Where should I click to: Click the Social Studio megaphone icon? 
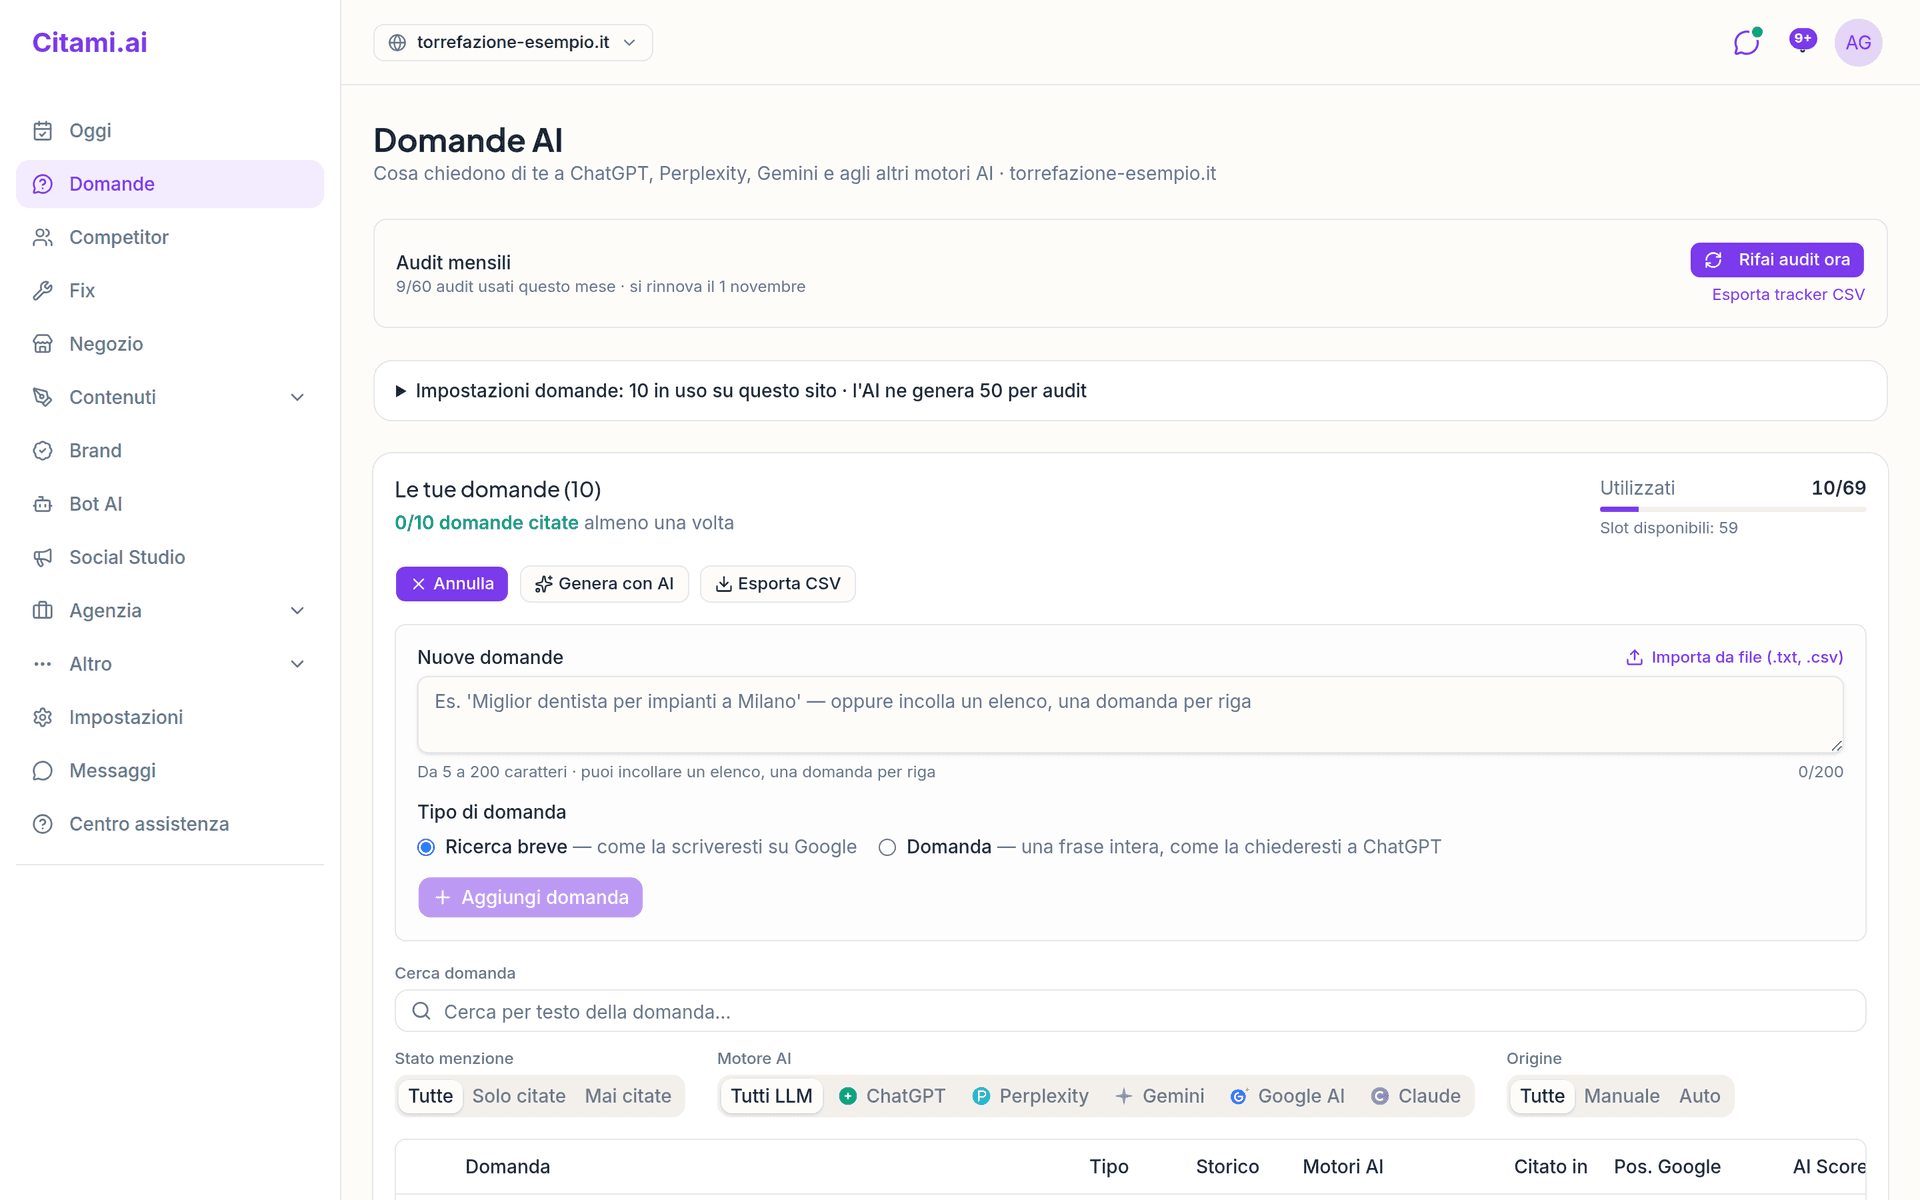pos(42,557)
